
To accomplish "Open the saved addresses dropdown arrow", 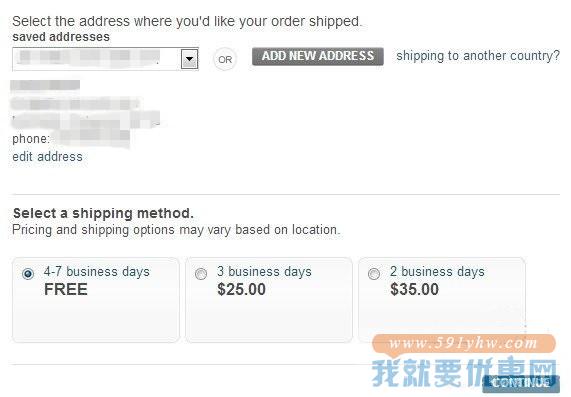I will coord(189,59).
